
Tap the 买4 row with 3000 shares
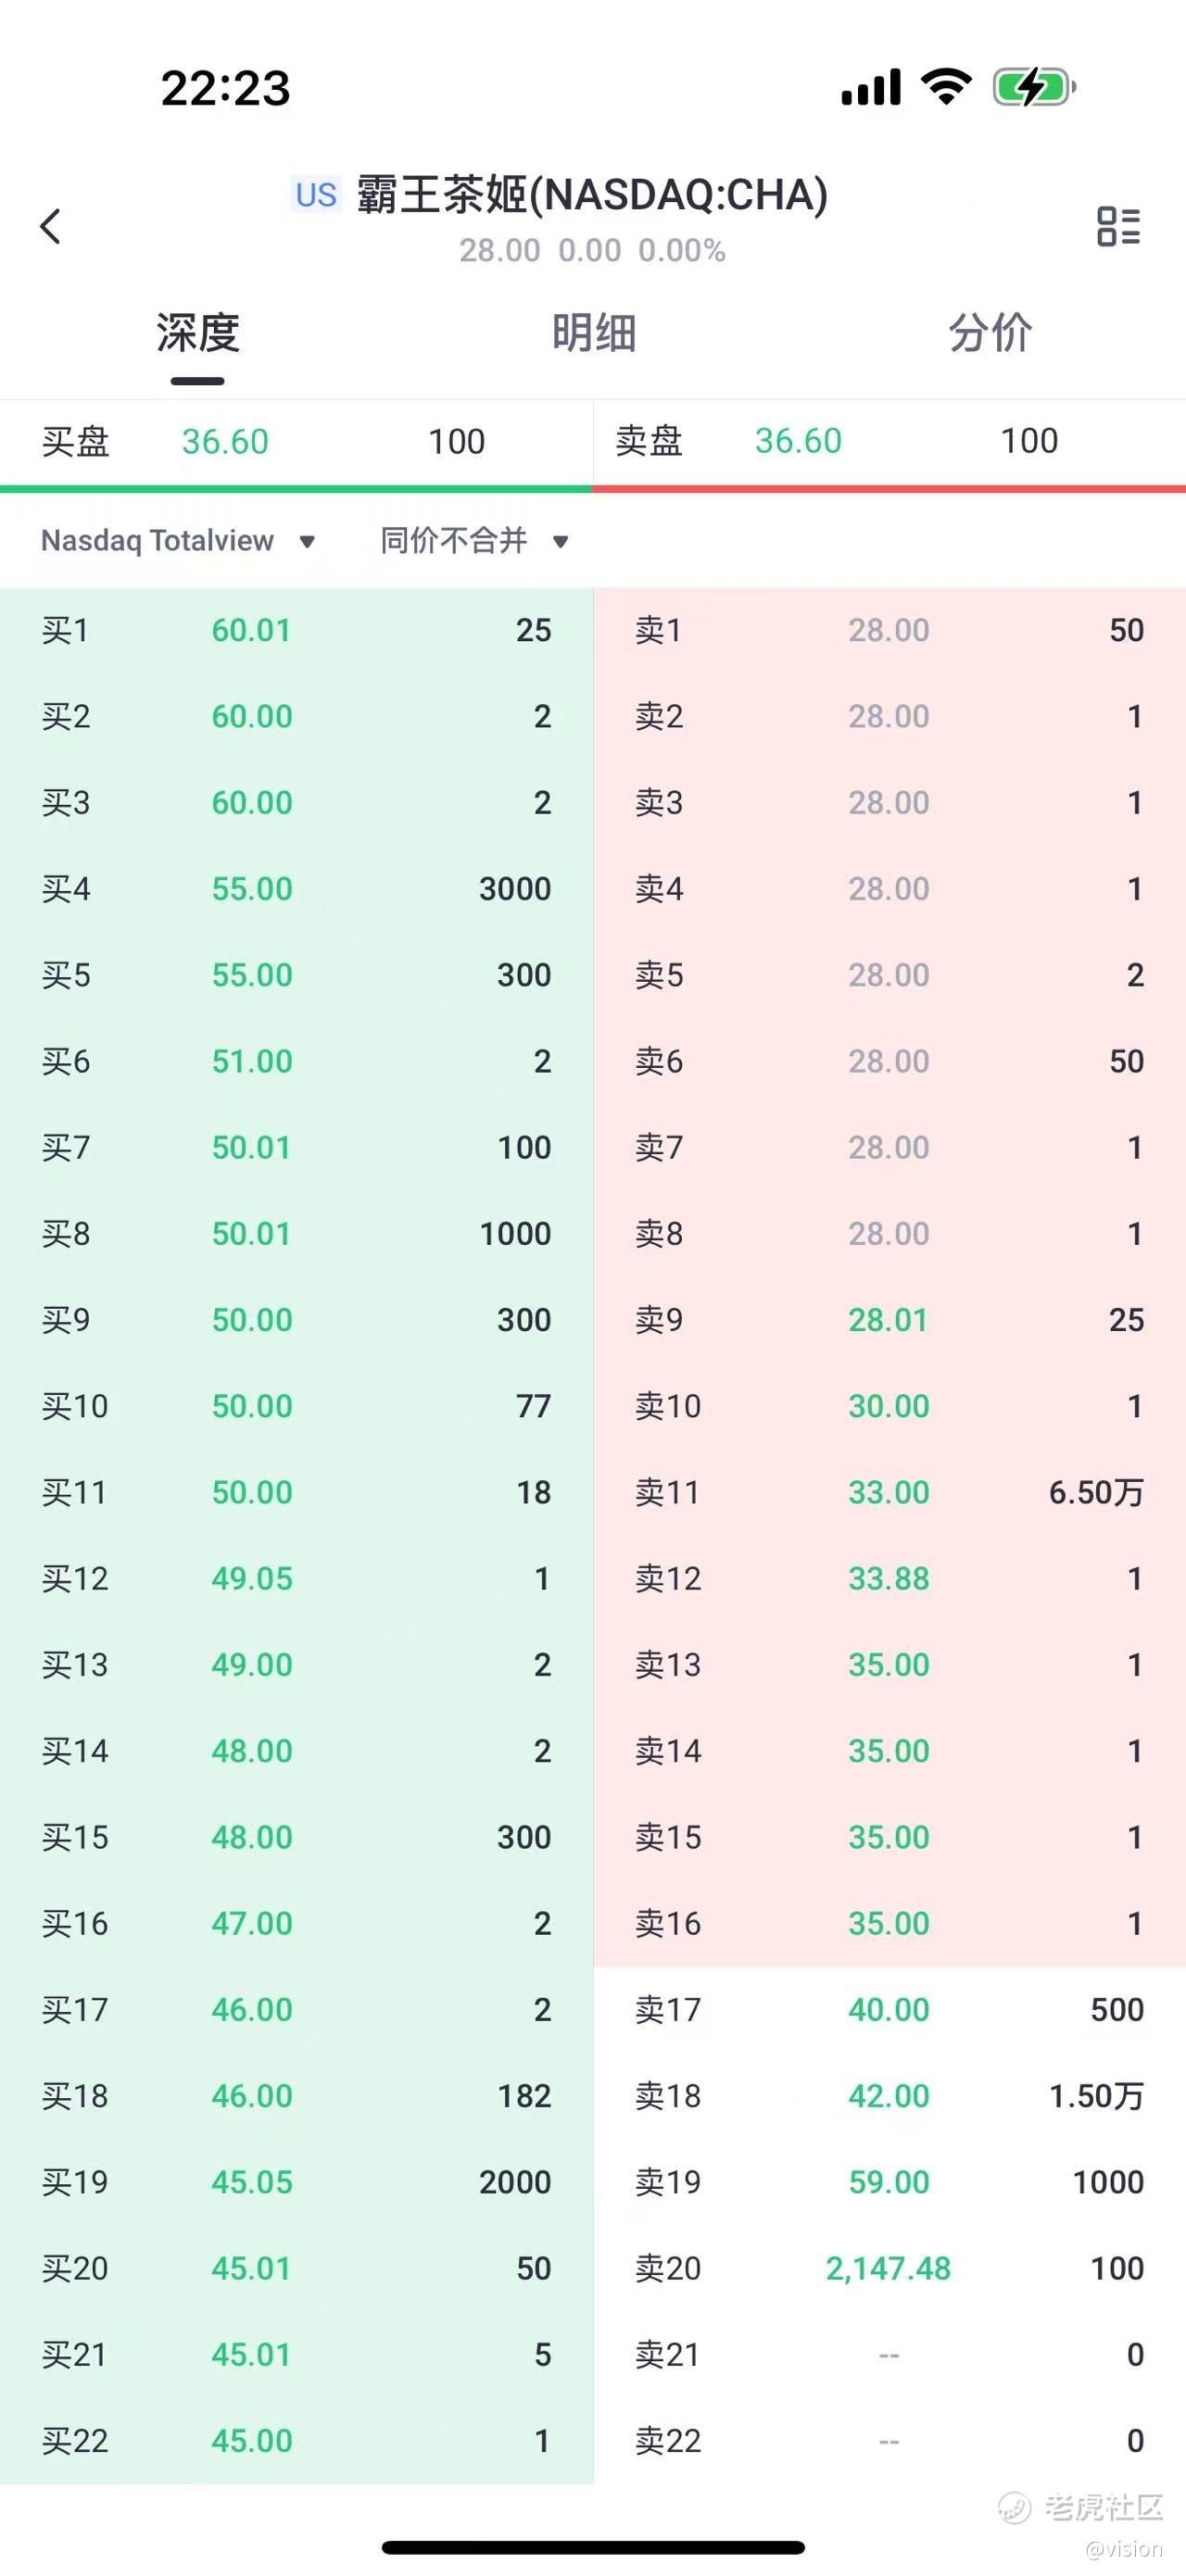click(296, 889)
